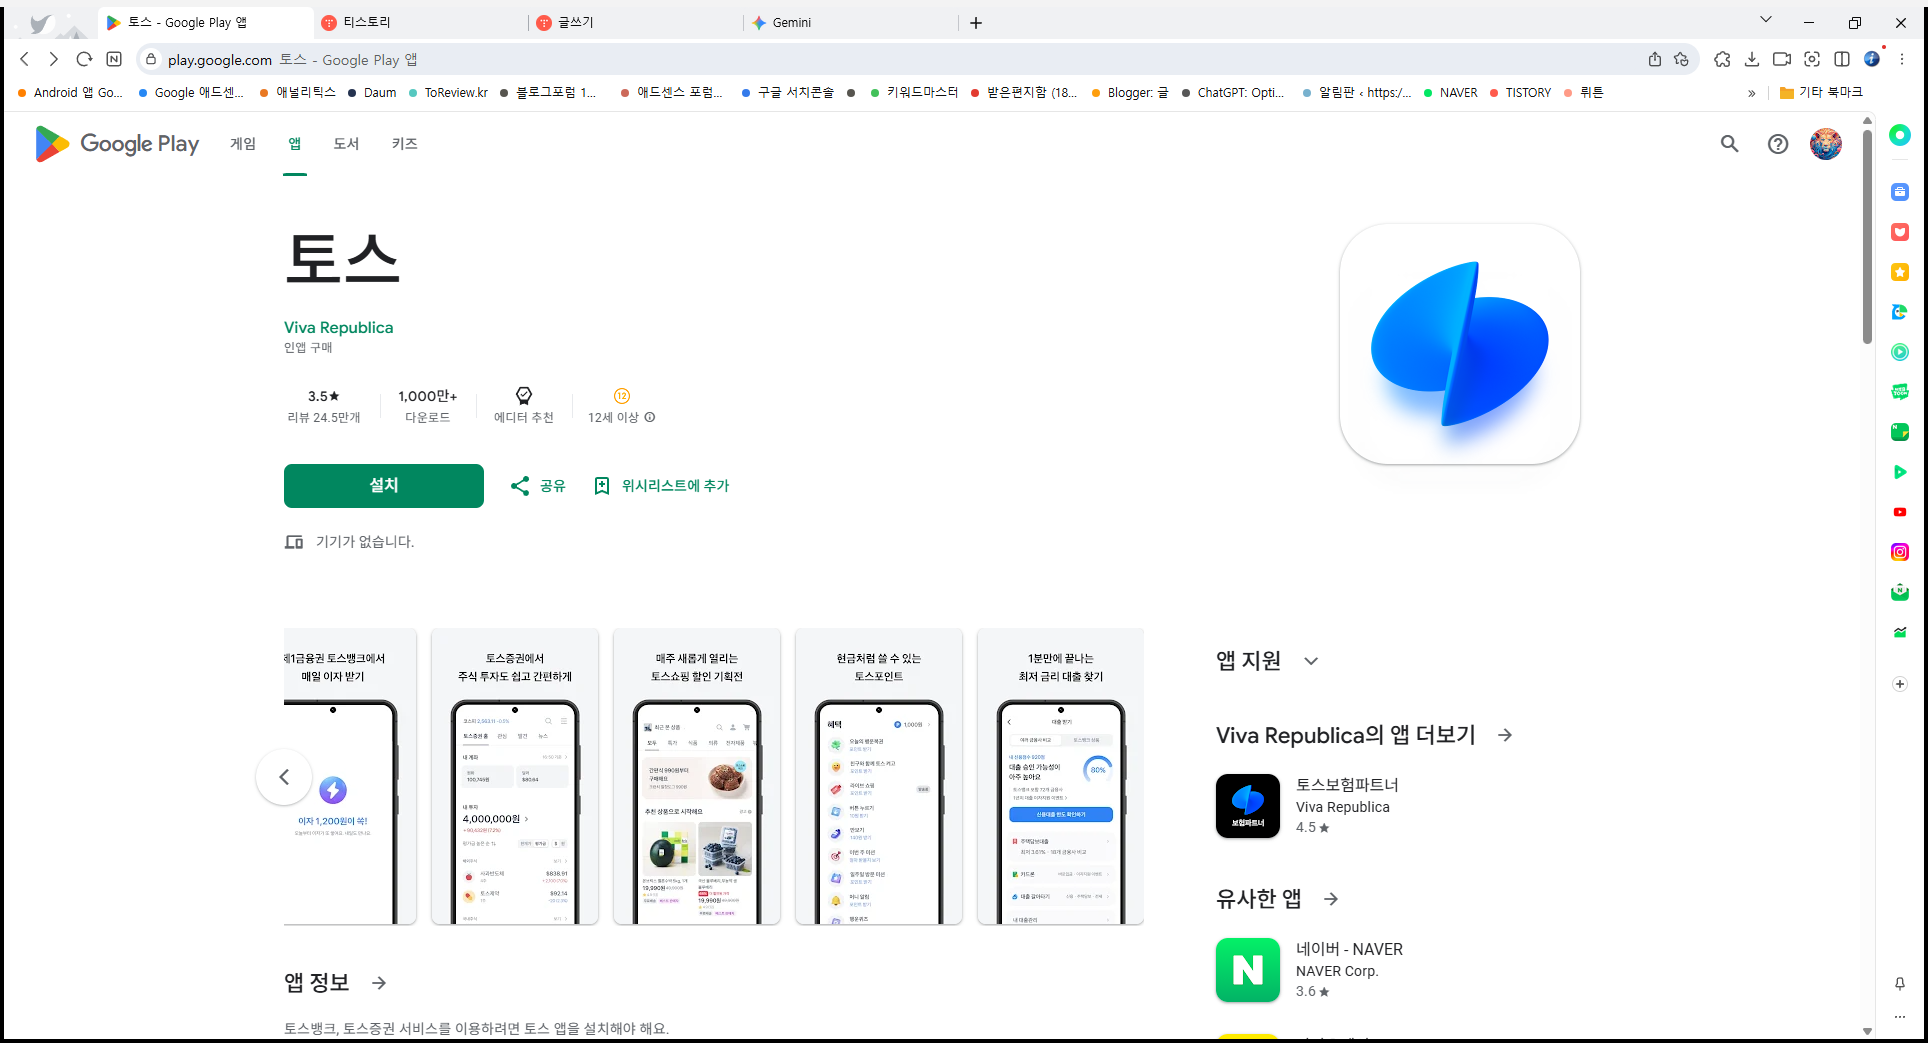This screenshot has width=1928, height=1043.
Task: Click the Google Play logo
Action: (x=115, y=143)
